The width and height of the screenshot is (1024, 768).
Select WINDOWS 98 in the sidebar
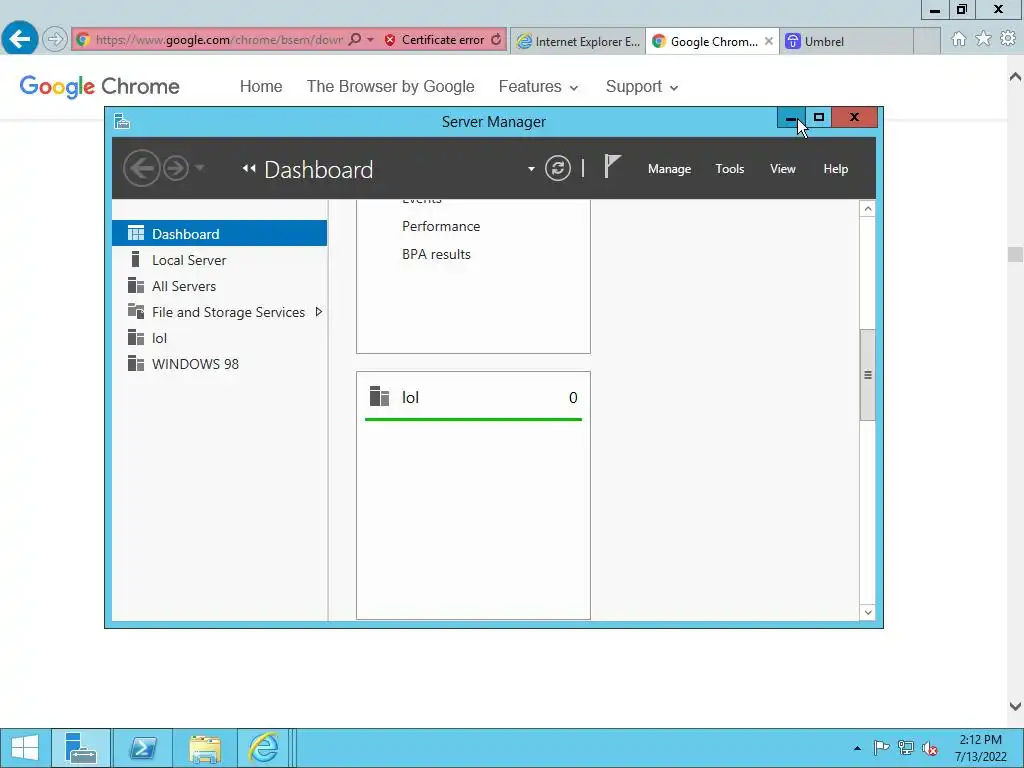219,364
